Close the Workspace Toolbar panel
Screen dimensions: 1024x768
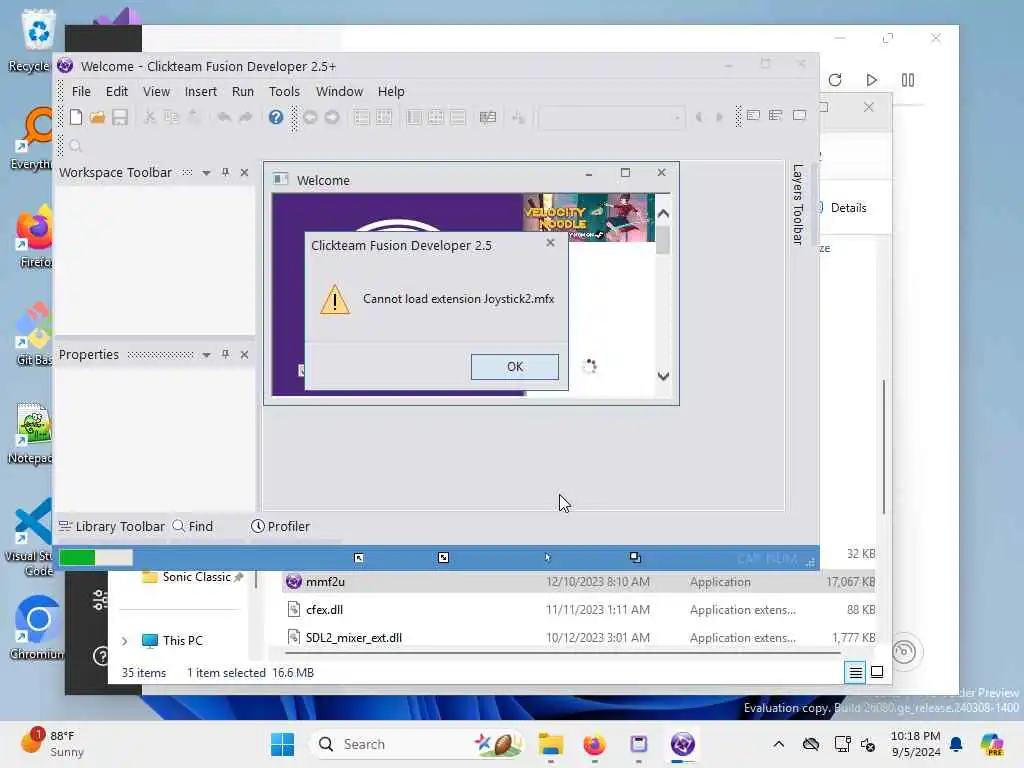pos(244,172)
